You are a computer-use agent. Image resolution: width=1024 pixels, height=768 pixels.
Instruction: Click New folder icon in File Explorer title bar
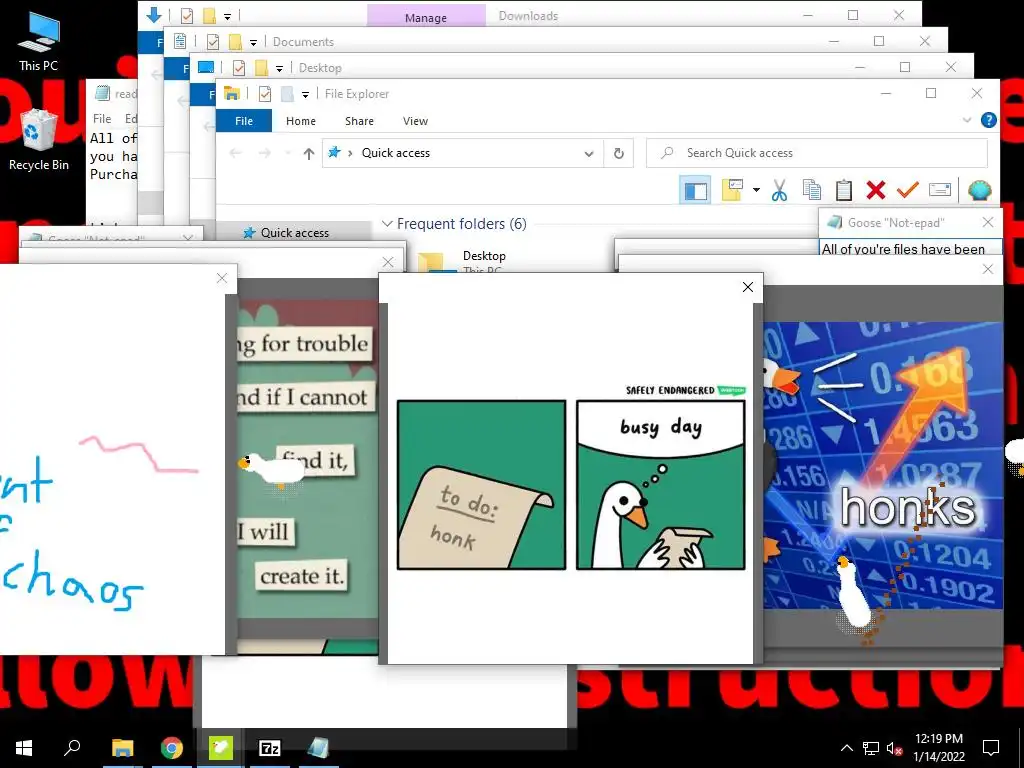pyautogui.click(x=287, y=94)
